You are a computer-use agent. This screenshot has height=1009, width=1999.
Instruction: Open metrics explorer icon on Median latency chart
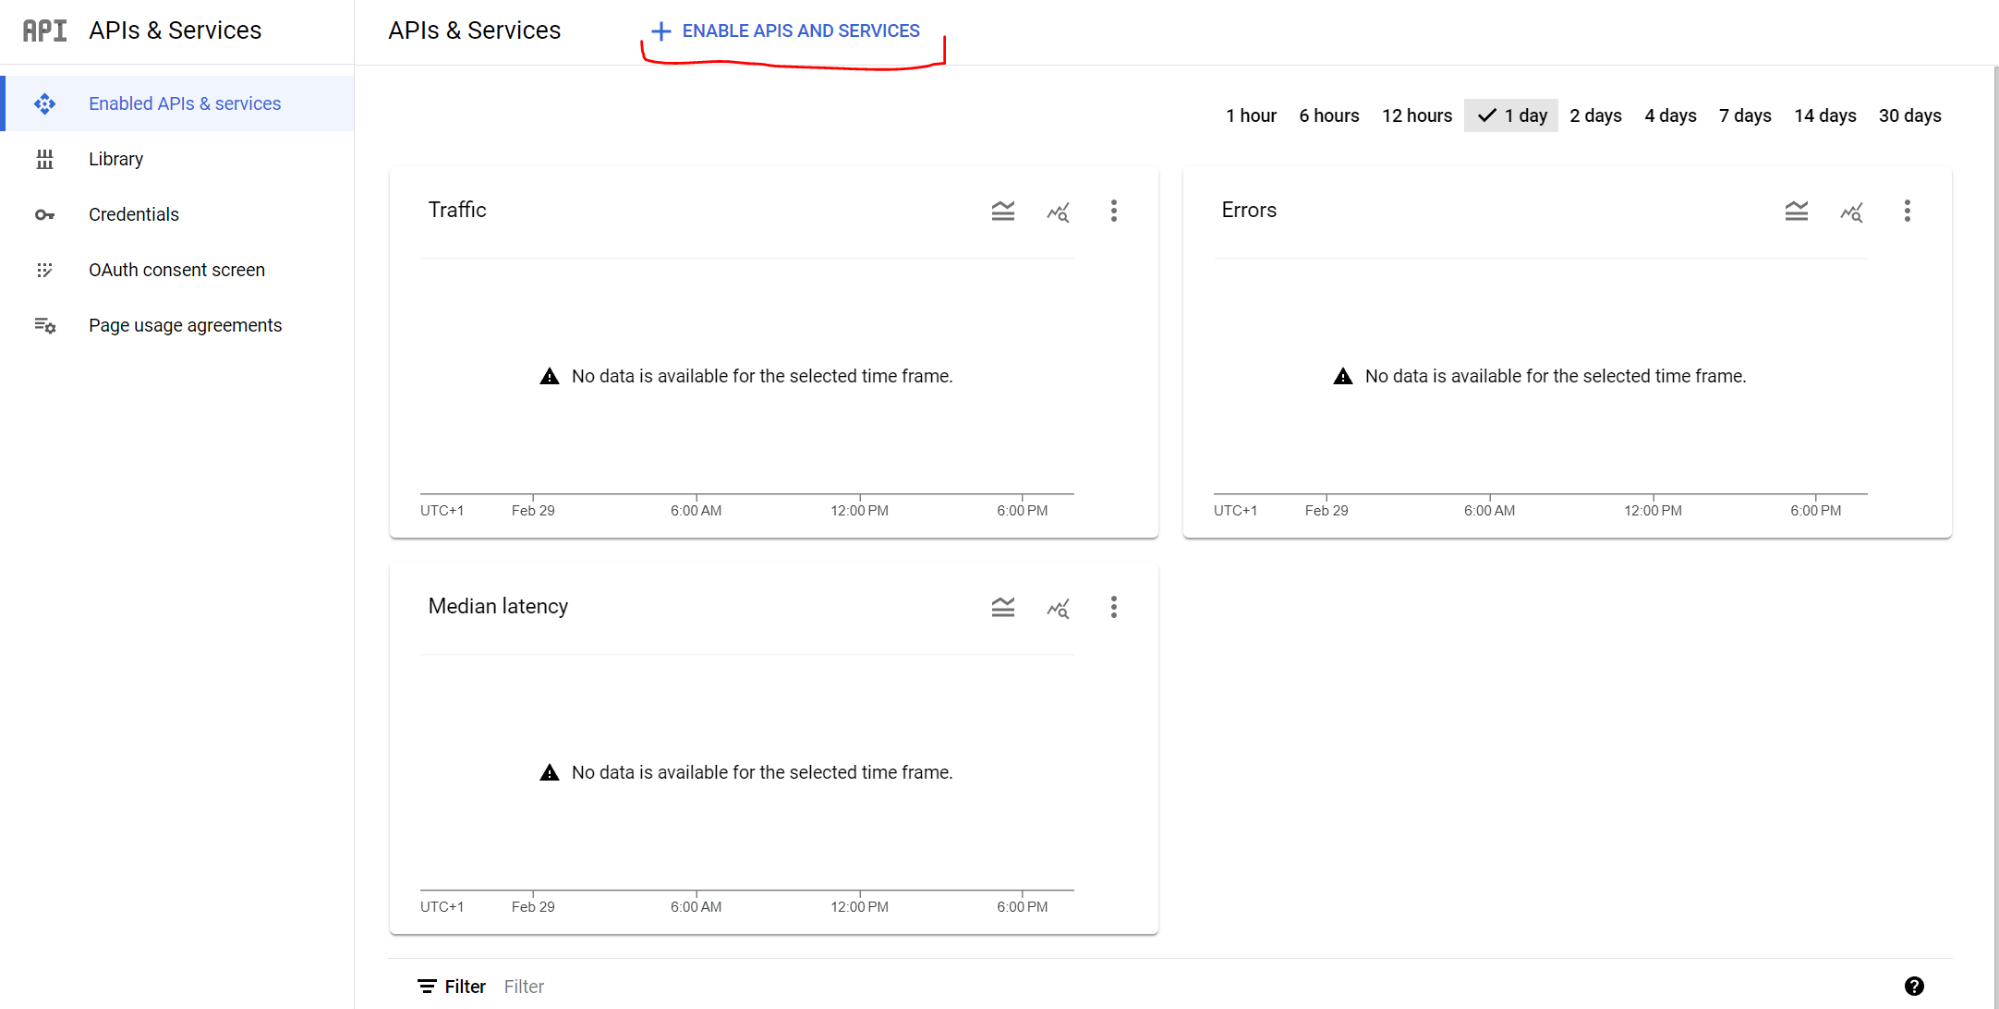coord(1058,608)
